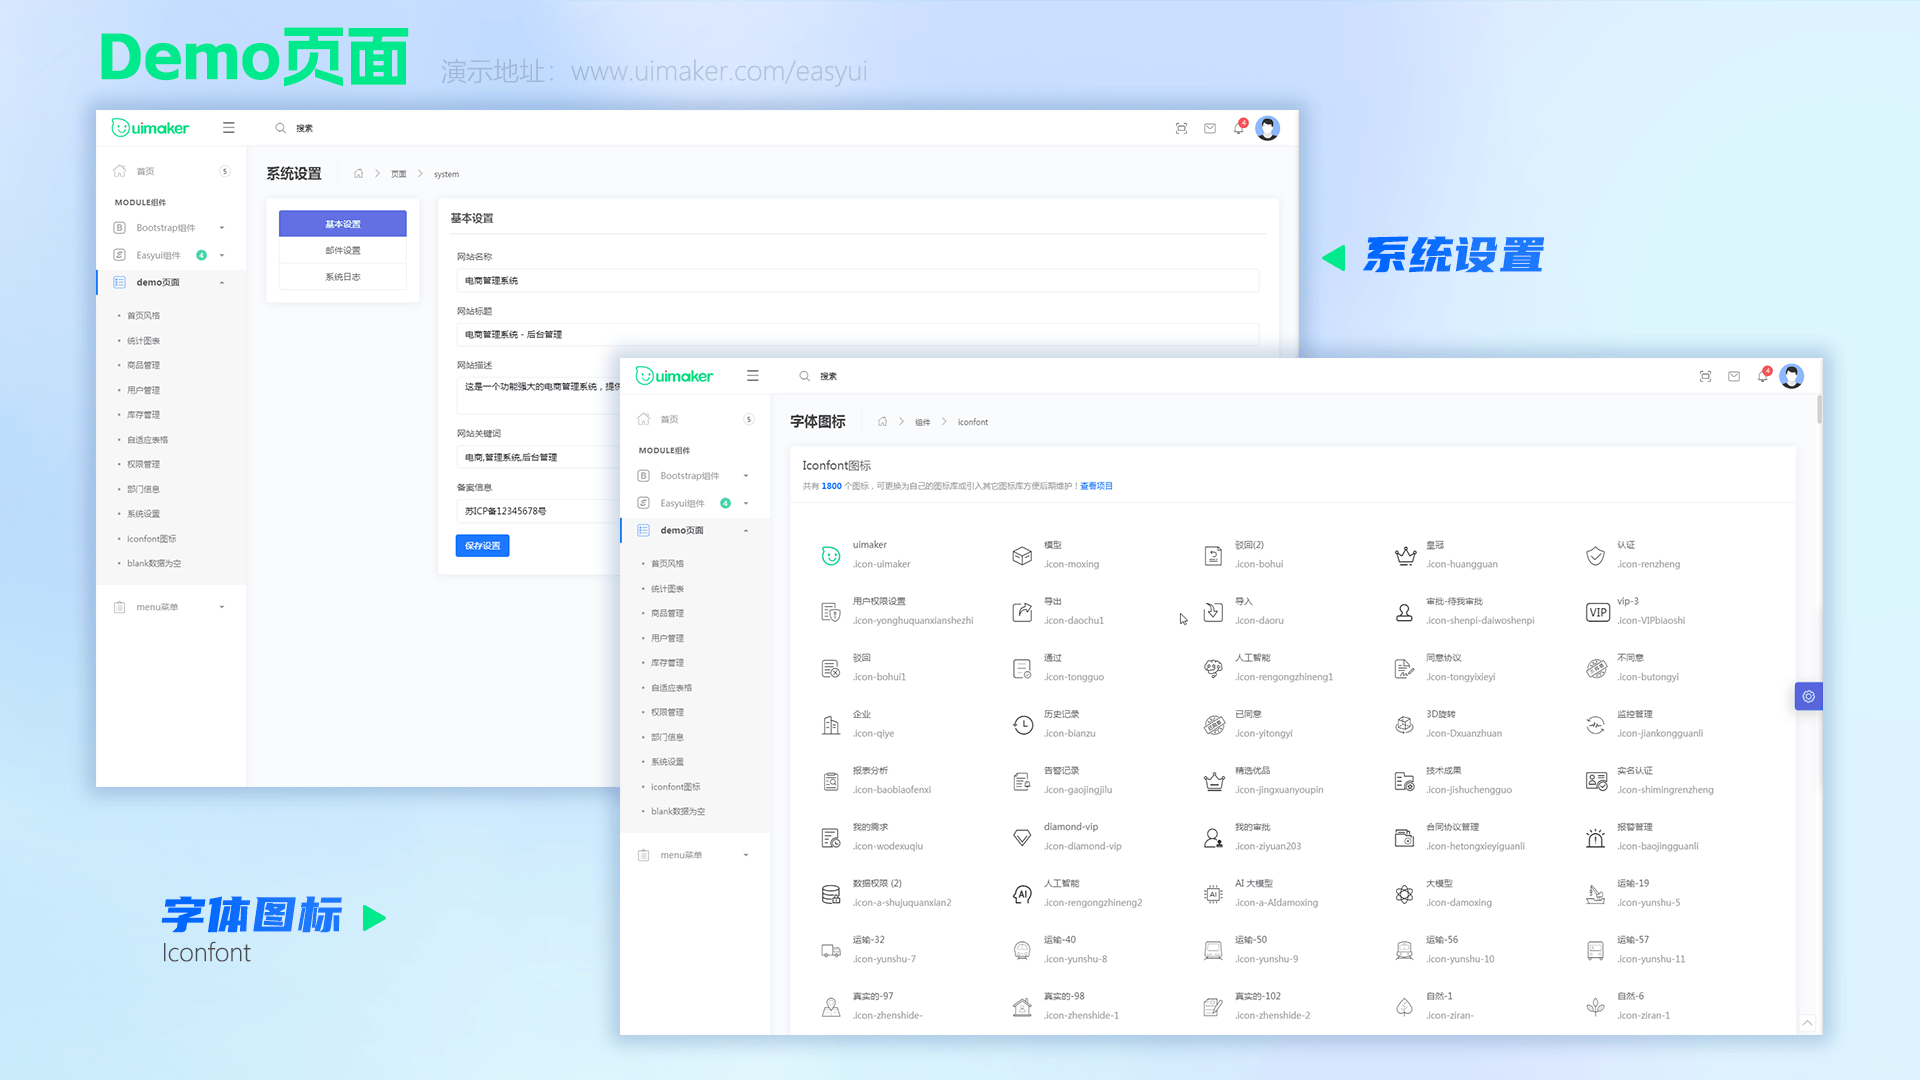Click the crown icon-huangguan icon
1920x1080 pixels.
tap(1405, 556)
